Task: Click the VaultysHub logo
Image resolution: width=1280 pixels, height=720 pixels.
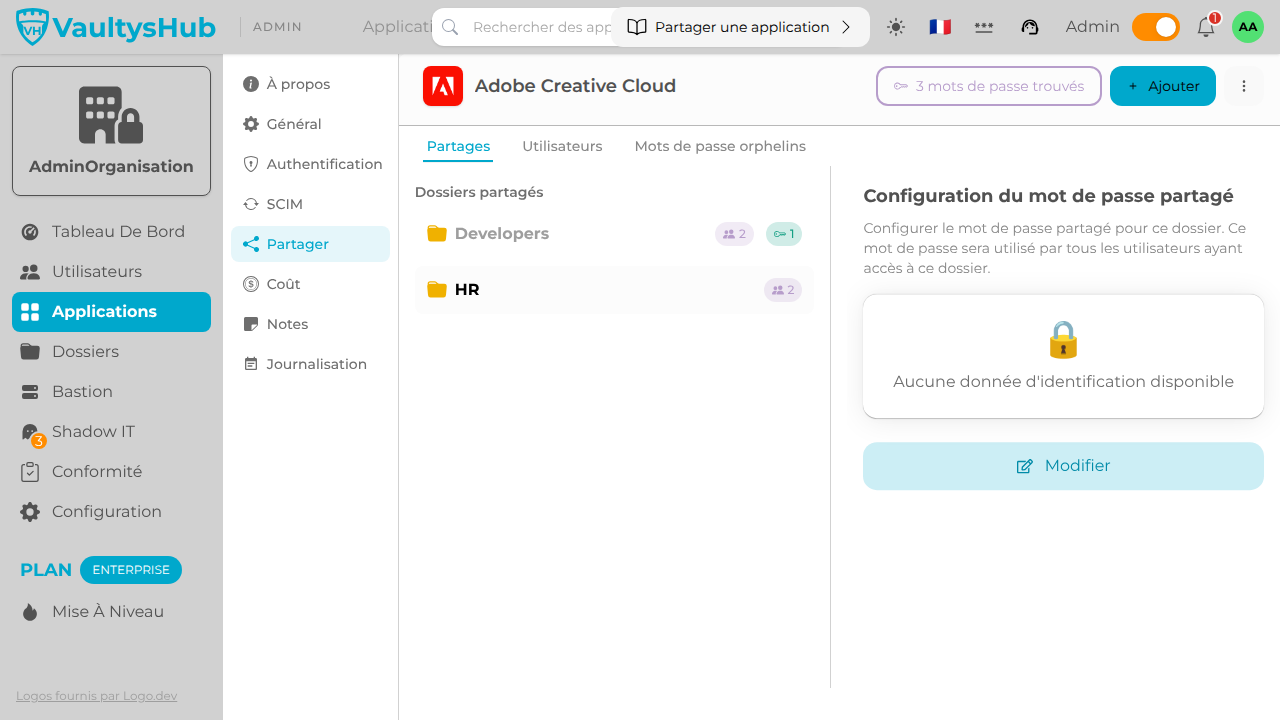Action: coord(116,27)
